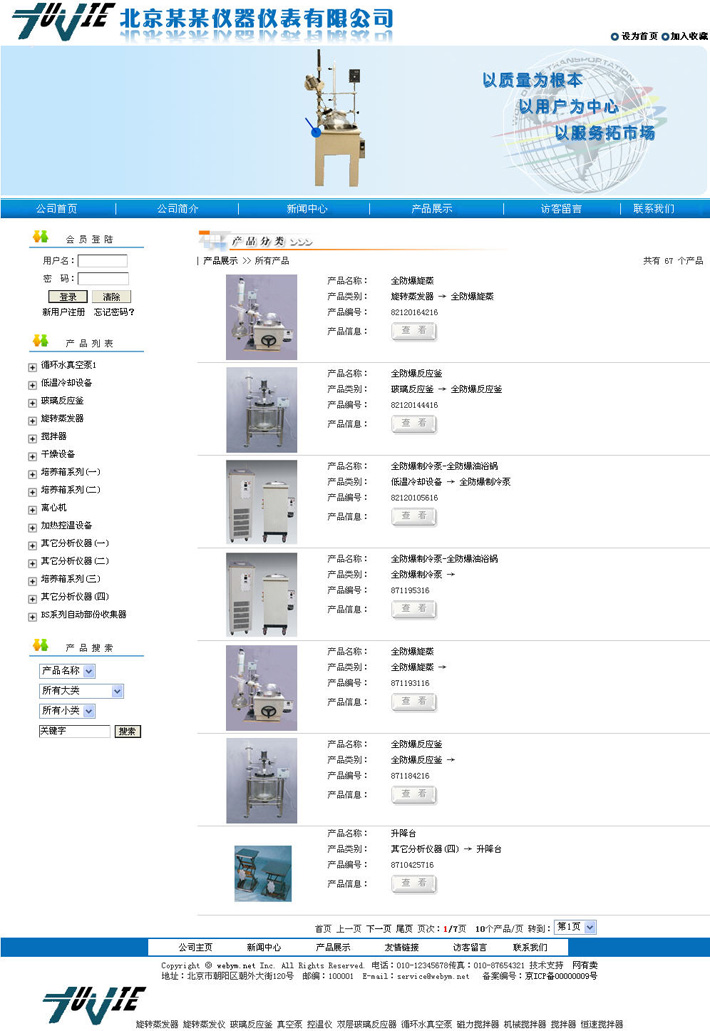The width and height of the screenshot is (710, 1031).
Task: Open thumbnail of product 82120144416
Action: [x=262, y=410]
